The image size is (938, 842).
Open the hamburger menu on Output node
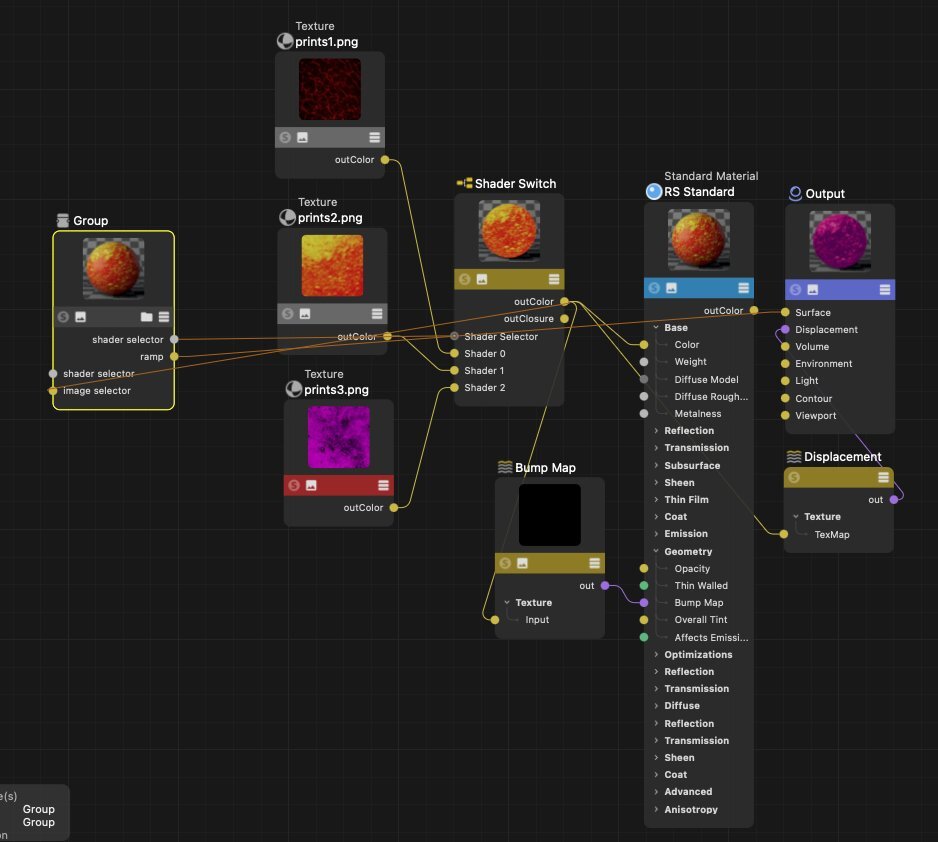coord(885,289)
